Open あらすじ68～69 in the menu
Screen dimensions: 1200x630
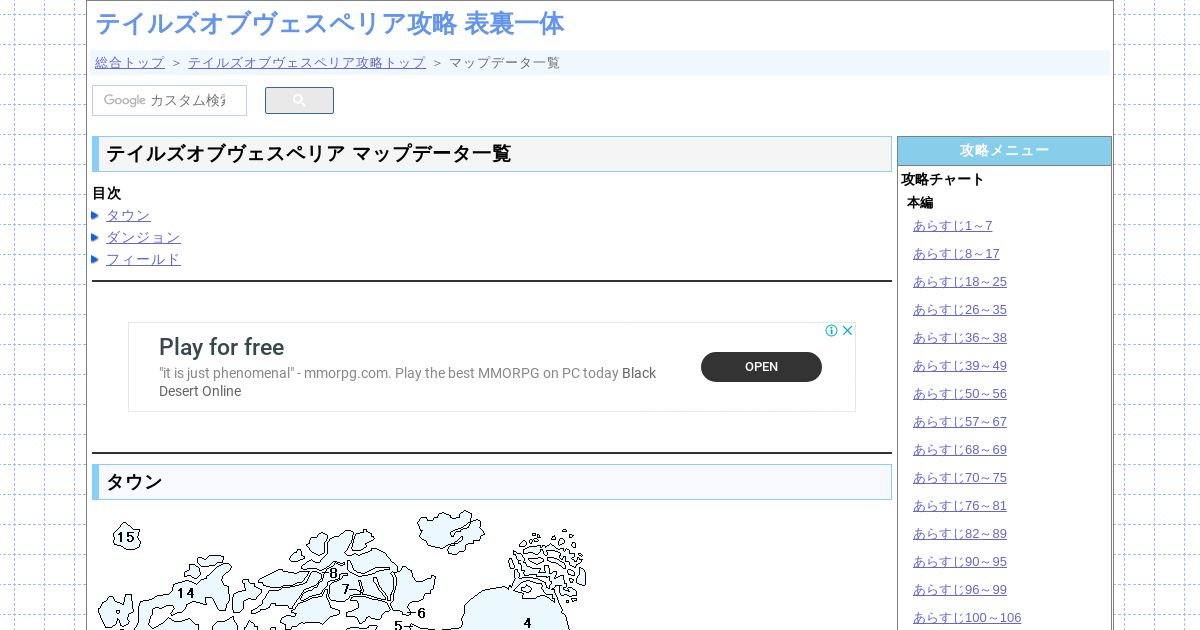click(x=960, y=450)
